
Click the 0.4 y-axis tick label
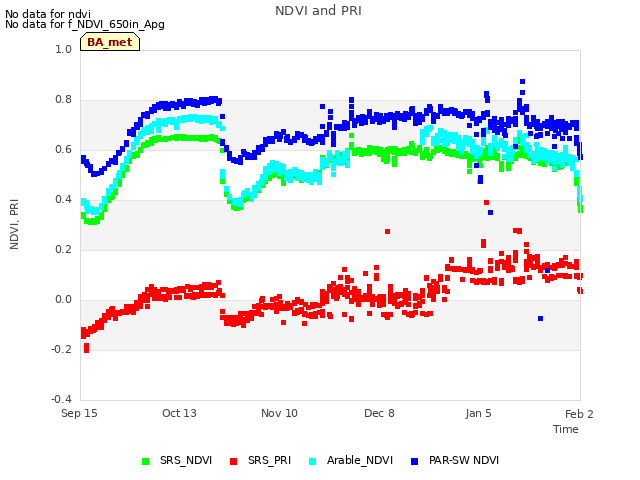click(63, 200)
